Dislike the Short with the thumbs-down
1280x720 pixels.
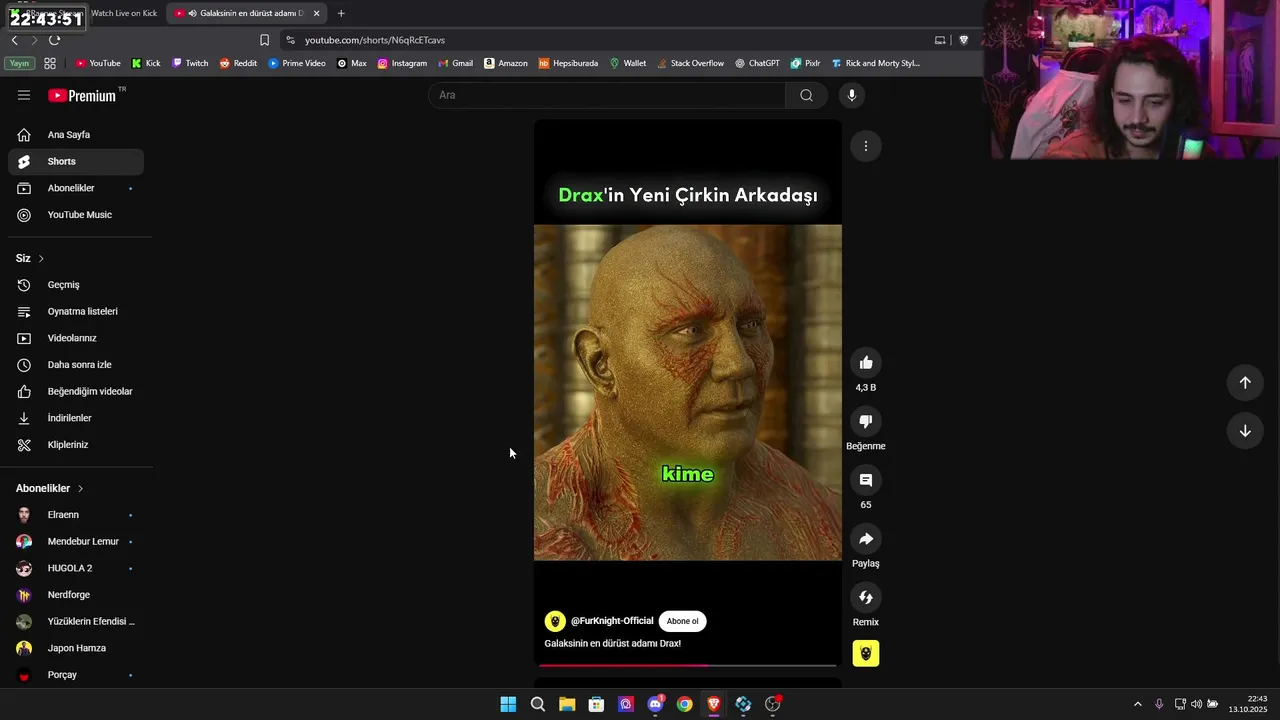[866, 422]
